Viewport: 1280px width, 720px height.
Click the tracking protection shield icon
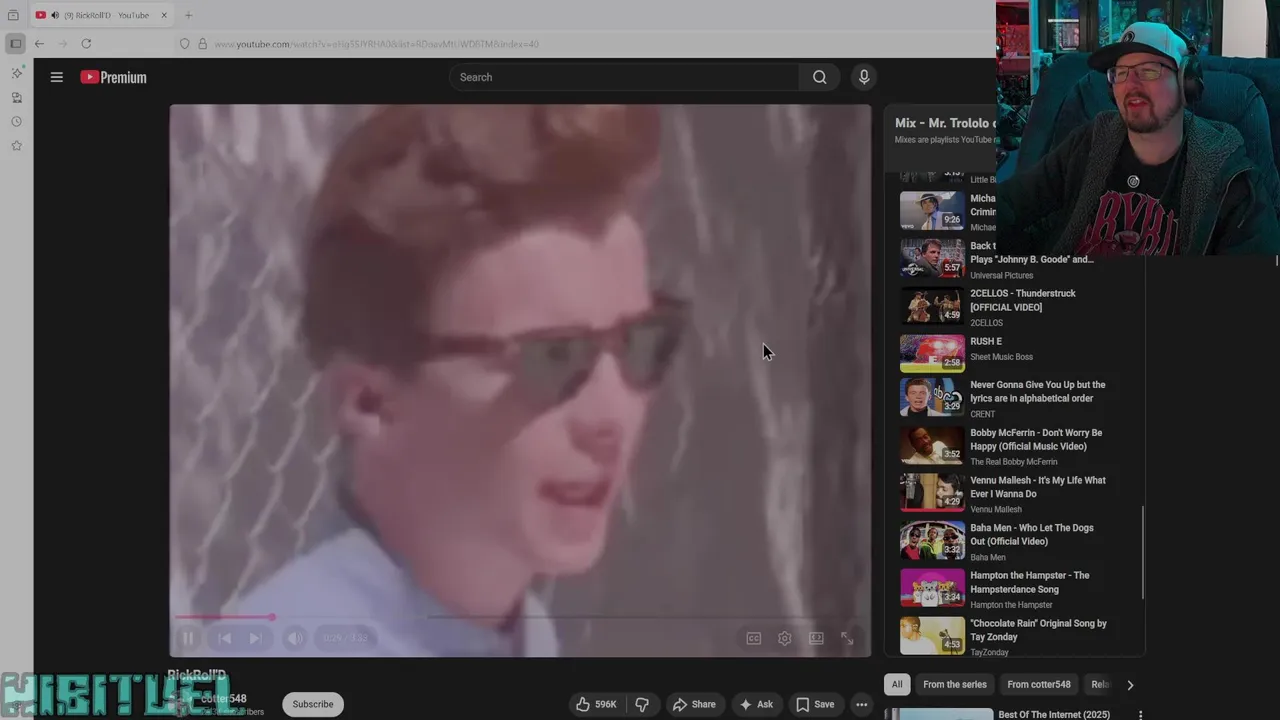coord(185,44)
